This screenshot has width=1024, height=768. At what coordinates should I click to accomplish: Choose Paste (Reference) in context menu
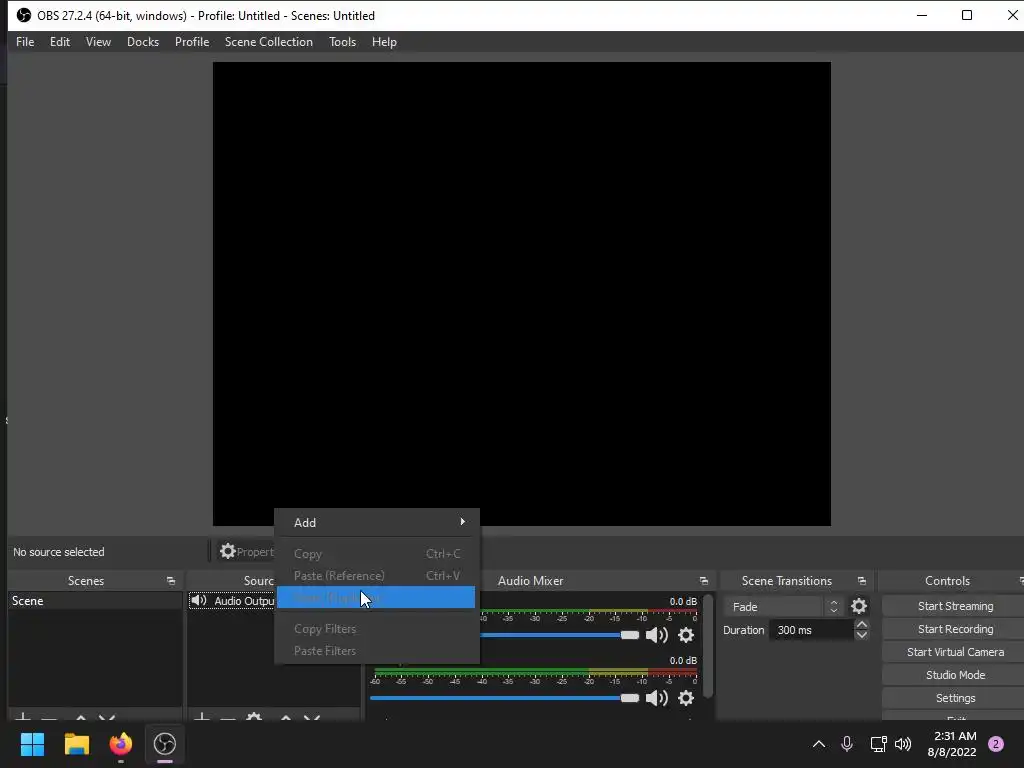377,575
